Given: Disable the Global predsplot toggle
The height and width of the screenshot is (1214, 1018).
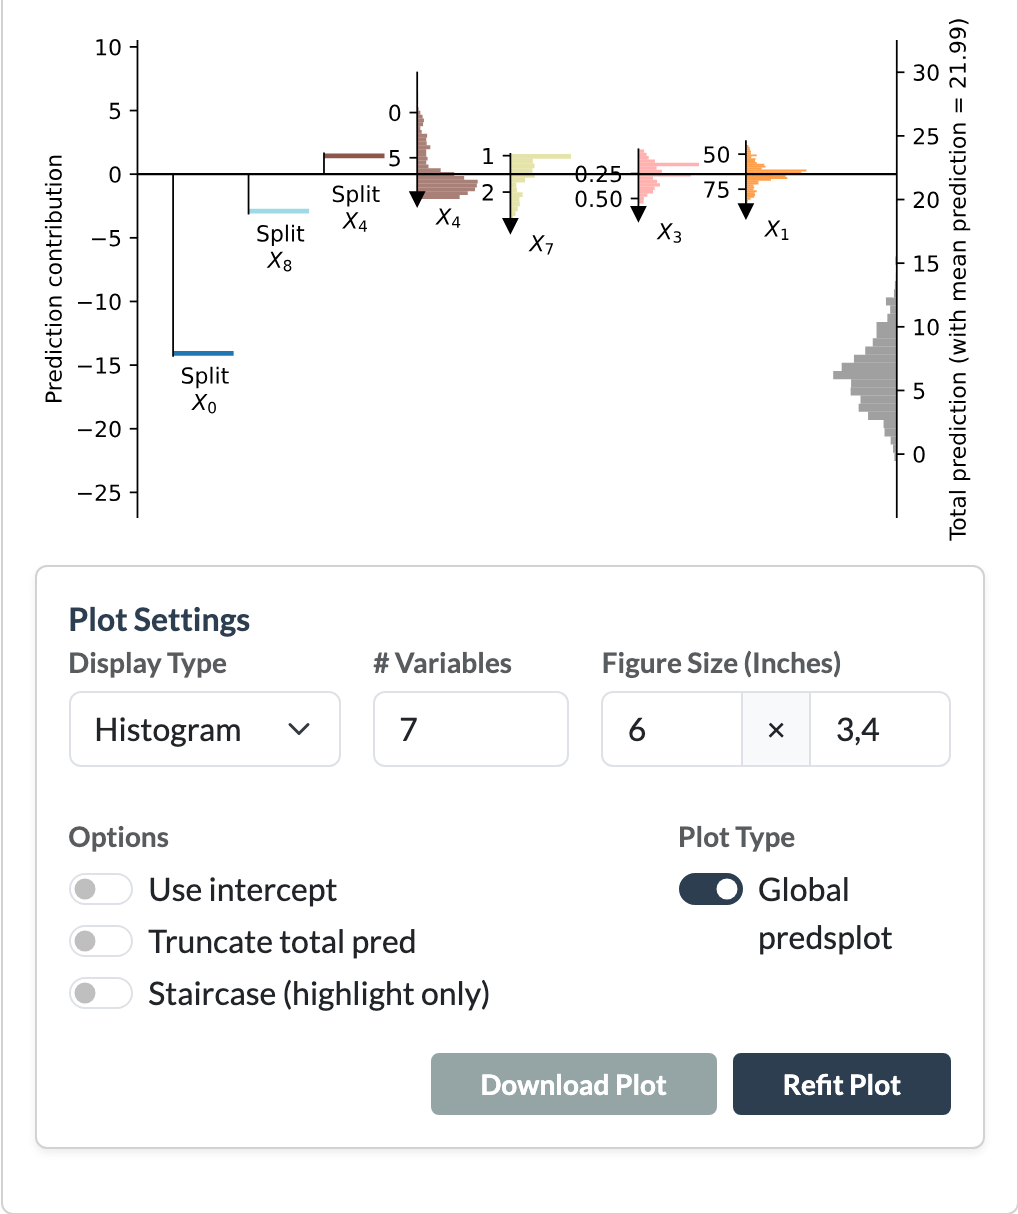Looking at the screenshot, I should tap(711, 889).
